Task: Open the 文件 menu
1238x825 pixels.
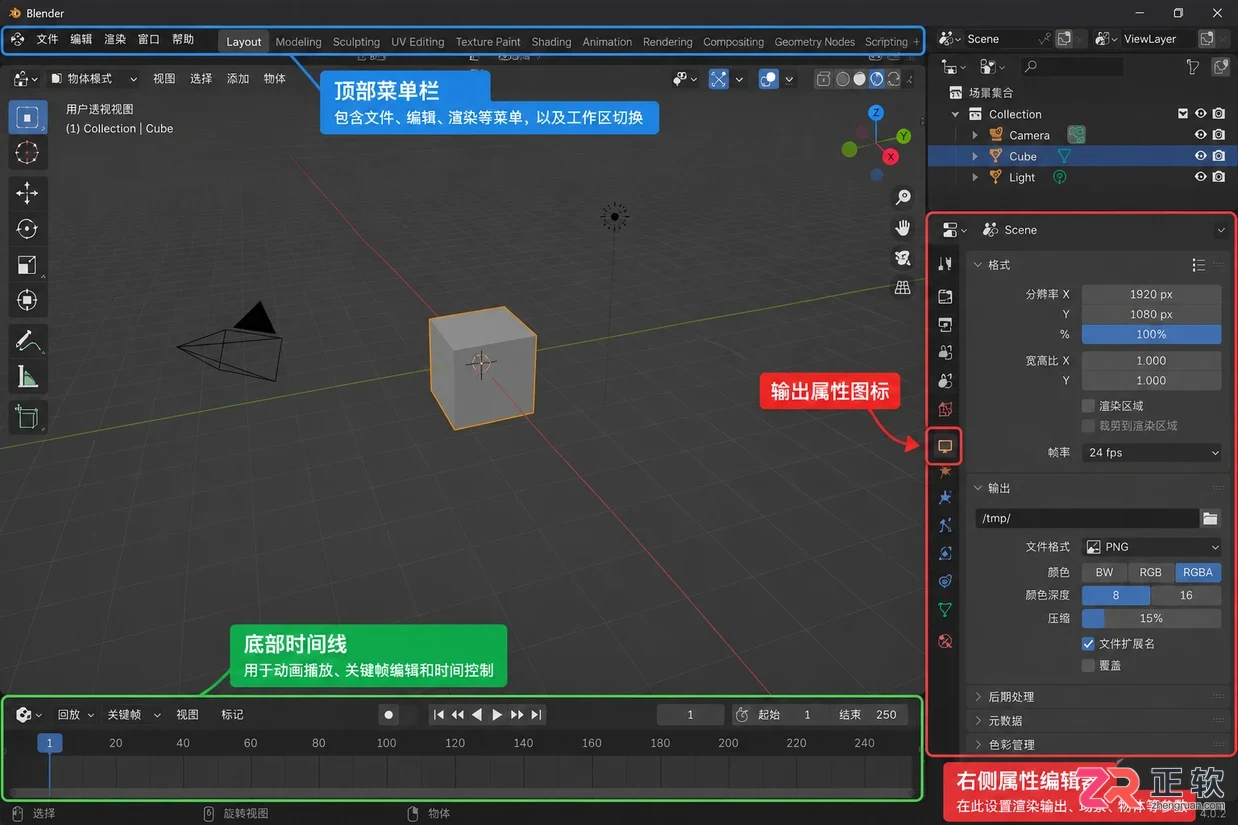Action: [47, 39]
